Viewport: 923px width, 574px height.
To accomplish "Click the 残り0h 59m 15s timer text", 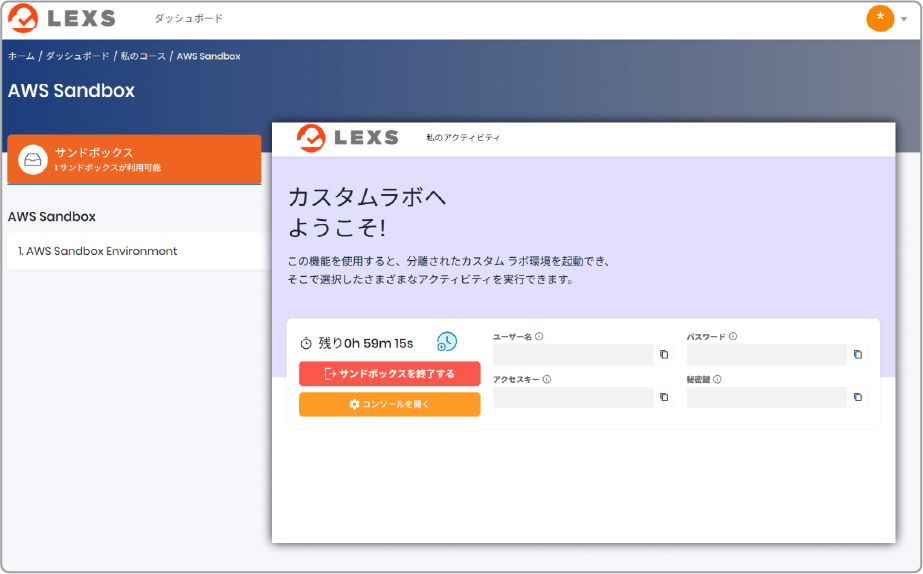I will (x=366, y=343).
